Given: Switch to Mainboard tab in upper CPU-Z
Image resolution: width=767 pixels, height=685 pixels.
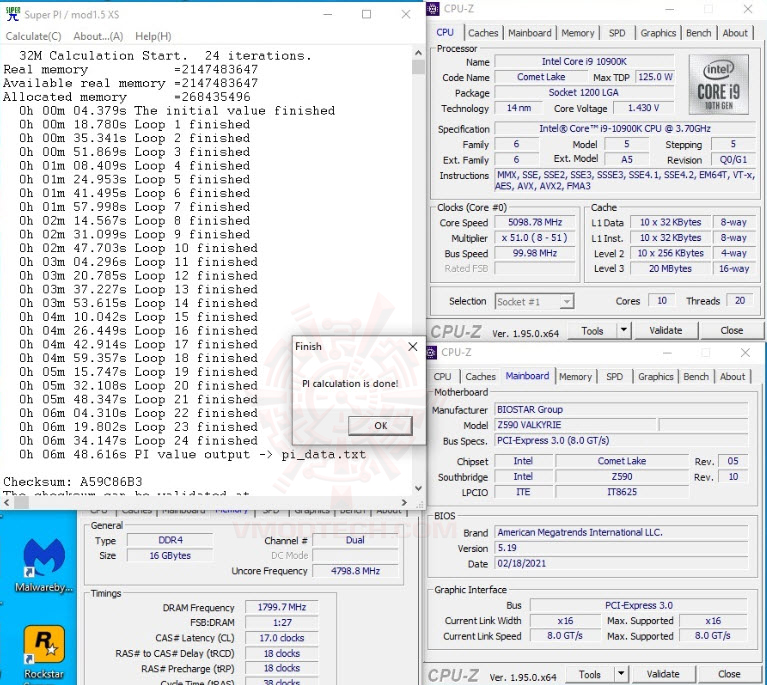Looking at the screenshot, I should coord(529,33).
